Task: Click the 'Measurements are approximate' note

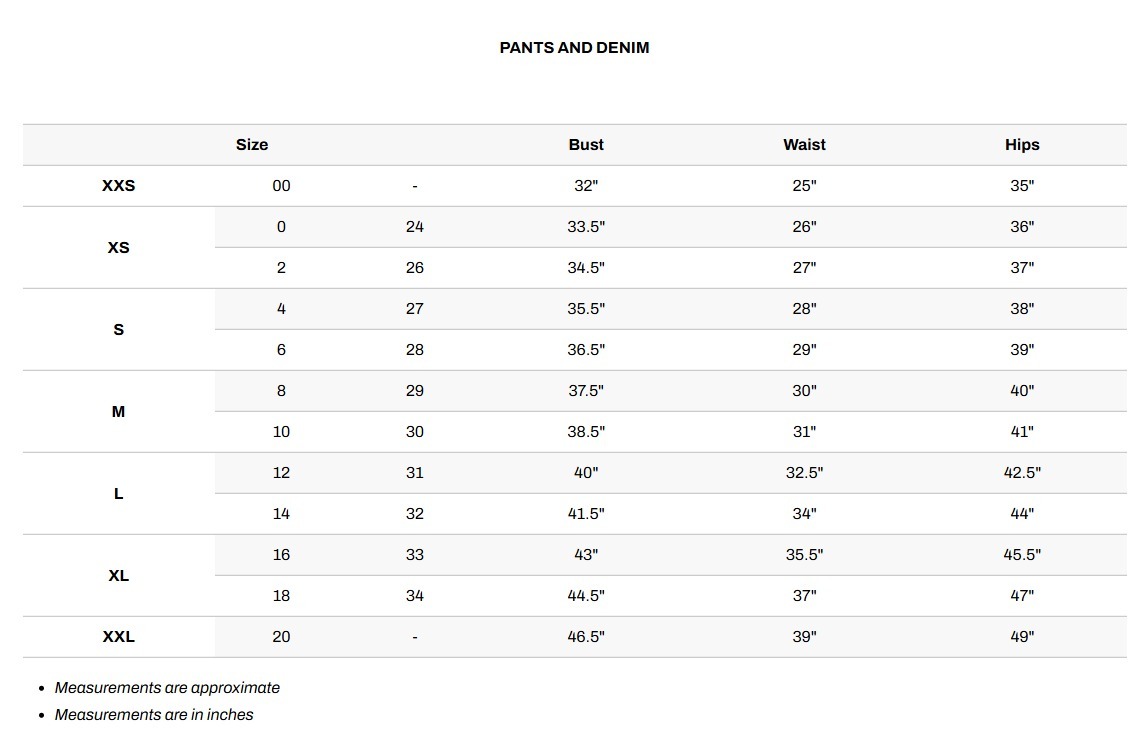Action: pos(167,688)
